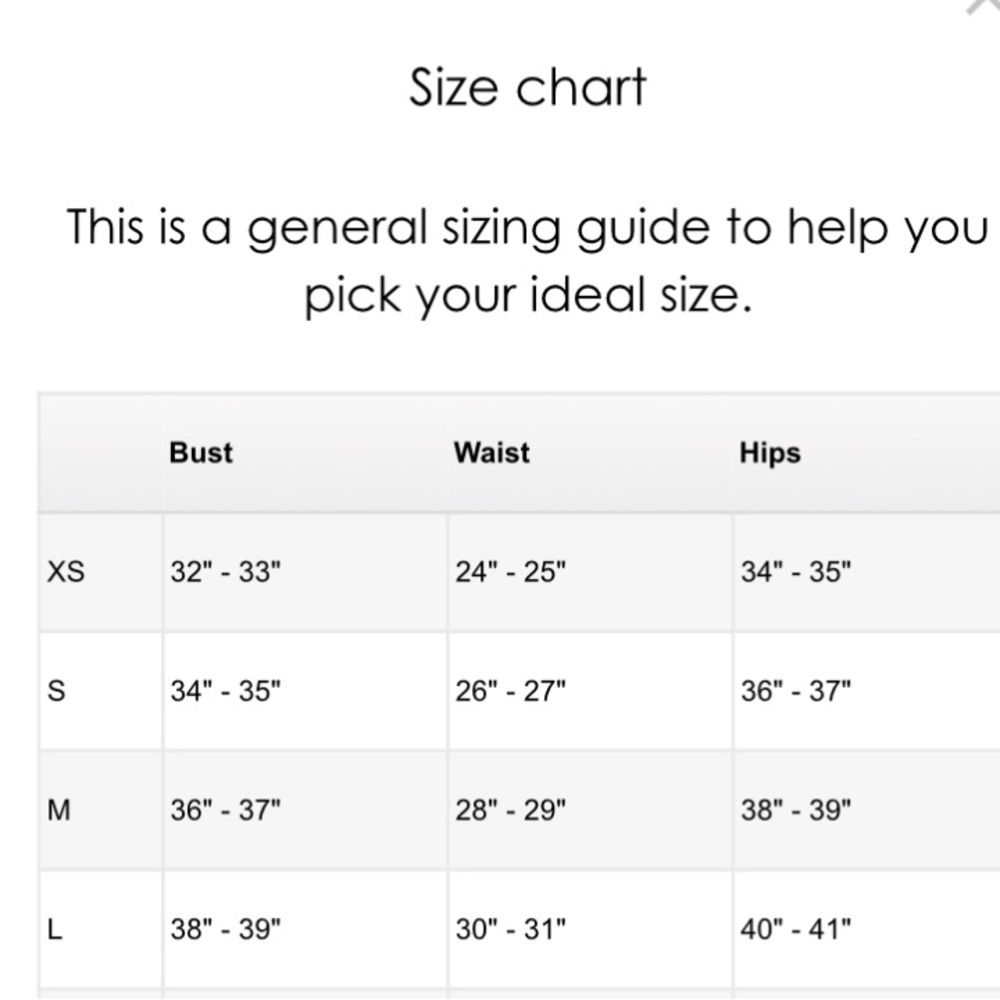Click M bust measurement 36" - 37"
Screen dimensions: 1000x1000
pos(225,811)
